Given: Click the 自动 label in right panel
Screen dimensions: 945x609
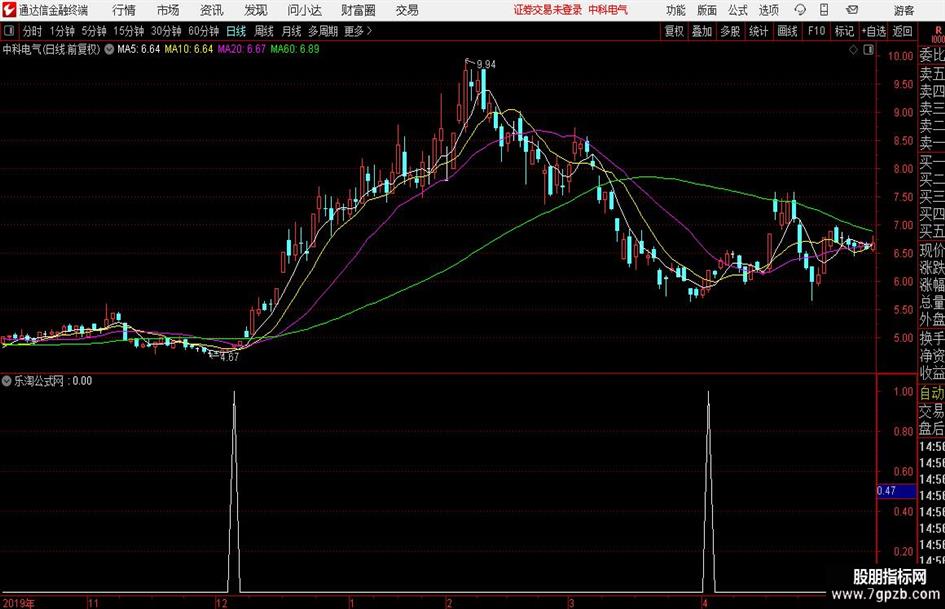Looking at the screenshot, I should pyautogui.click(x=932, y=393).
